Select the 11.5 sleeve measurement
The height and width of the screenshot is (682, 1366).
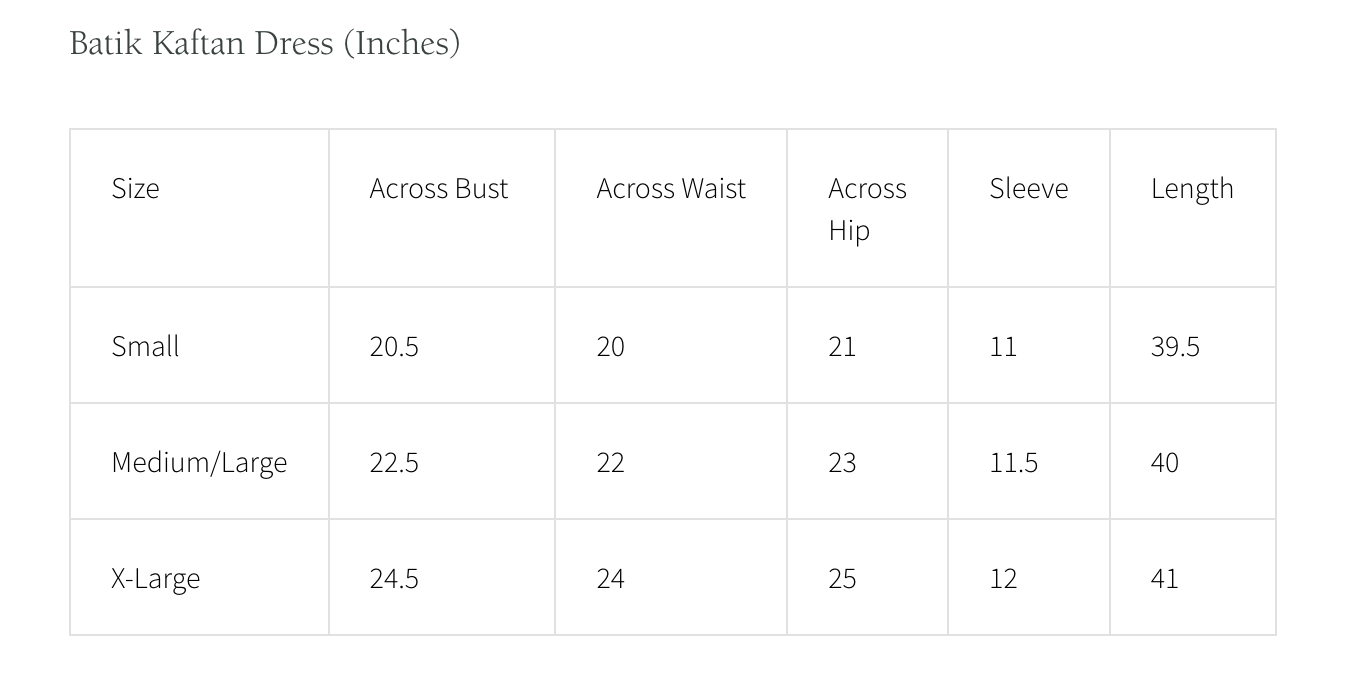coord(1013,462)
